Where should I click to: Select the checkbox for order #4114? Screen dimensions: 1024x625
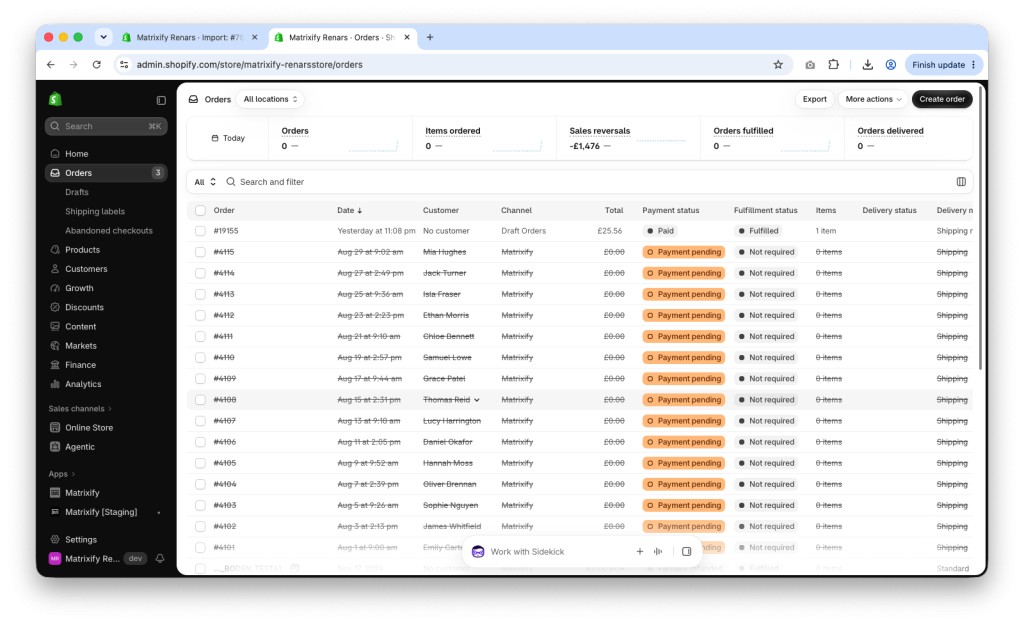(x=200, y=273)
